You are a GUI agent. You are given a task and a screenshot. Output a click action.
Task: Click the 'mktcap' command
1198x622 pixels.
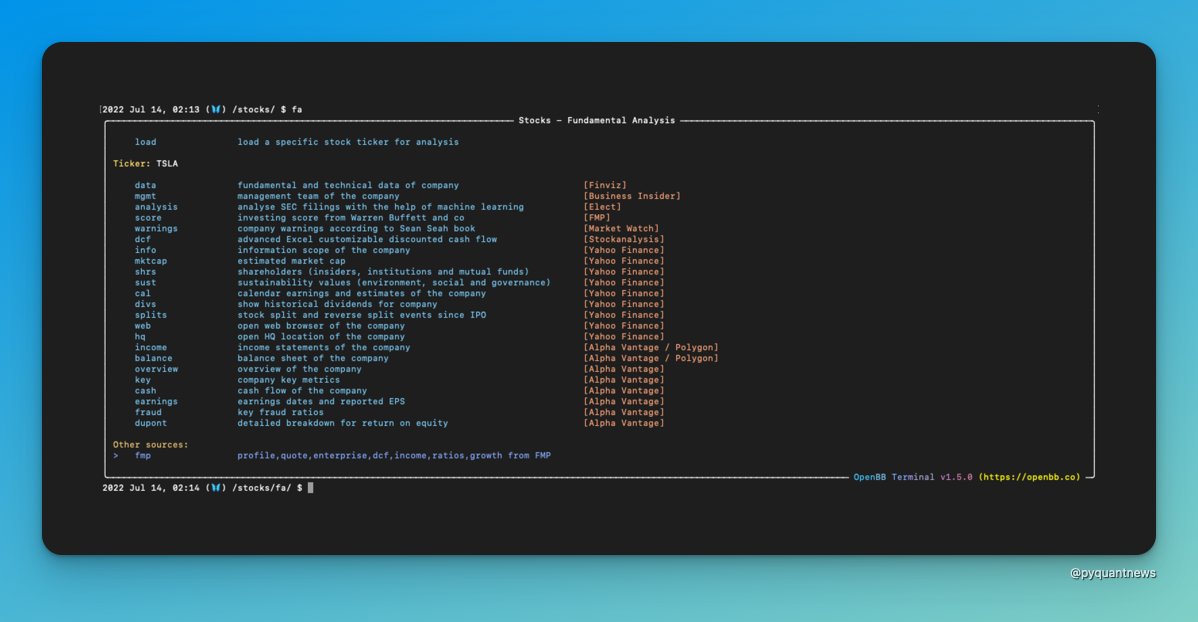click(x=151, y=261)
